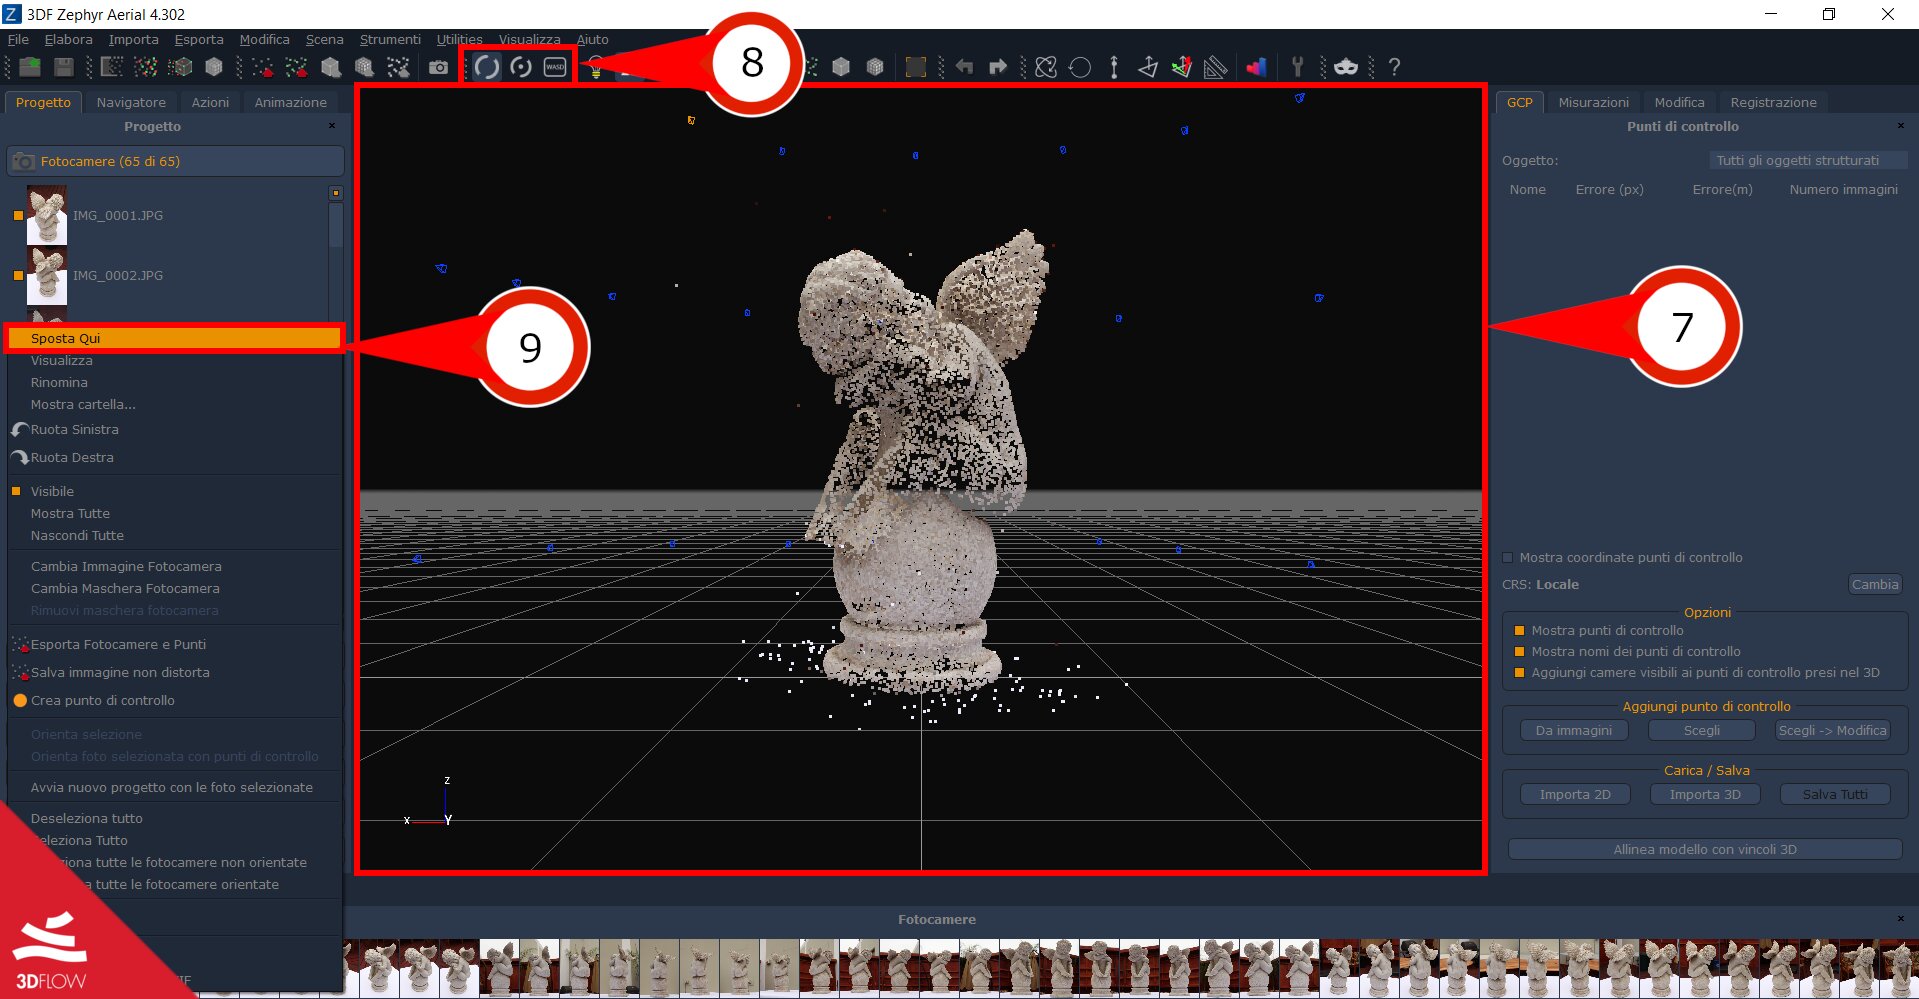Click the save project floppy disk icon
1919x999 pixels.
tap(64, 67)
